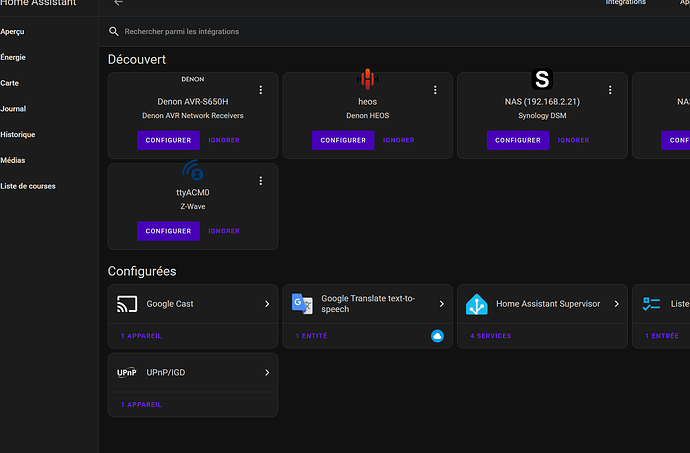Click the Google Translate text-to-speech title
Viewport: 690px width, 453px height.
[368, 304]
